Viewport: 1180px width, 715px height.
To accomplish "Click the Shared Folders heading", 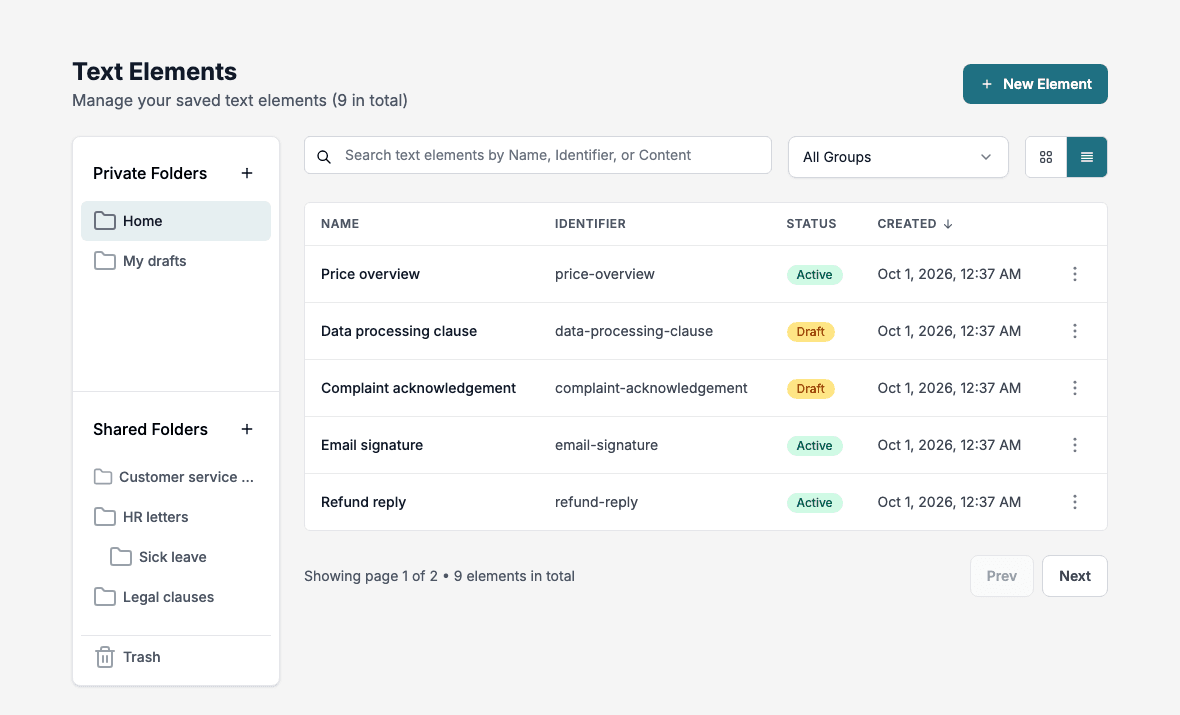I will coord(151,429).
